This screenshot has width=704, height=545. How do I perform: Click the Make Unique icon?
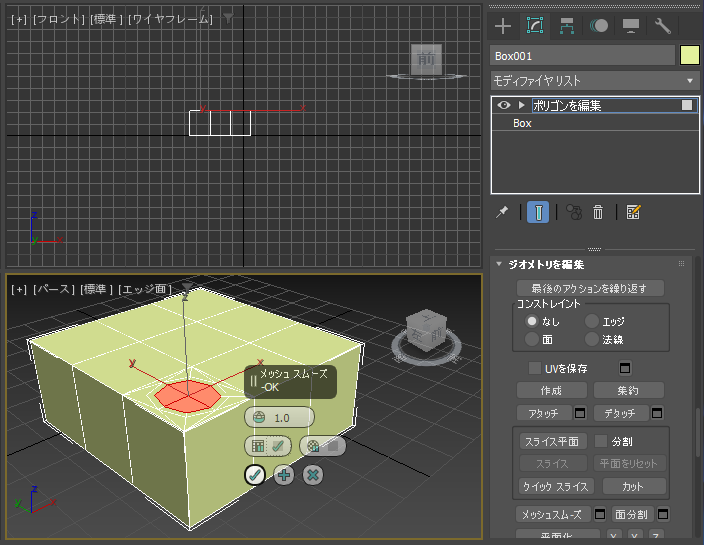573,212
